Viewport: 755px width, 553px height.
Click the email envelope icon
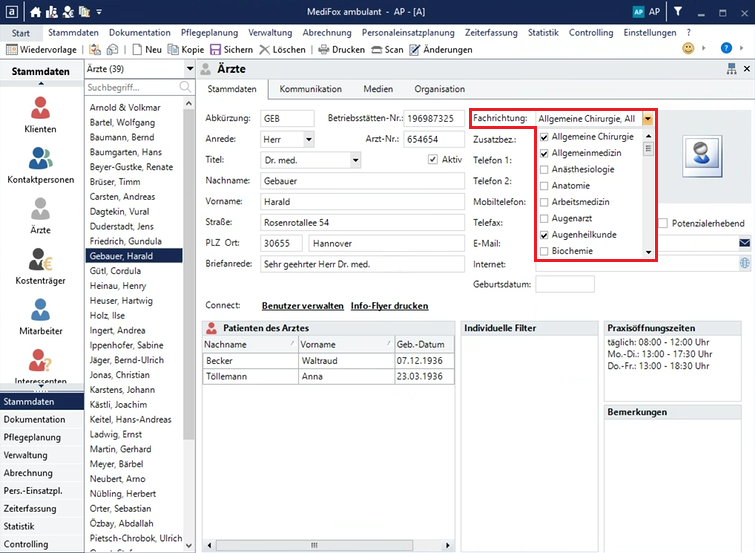[744, 243]
